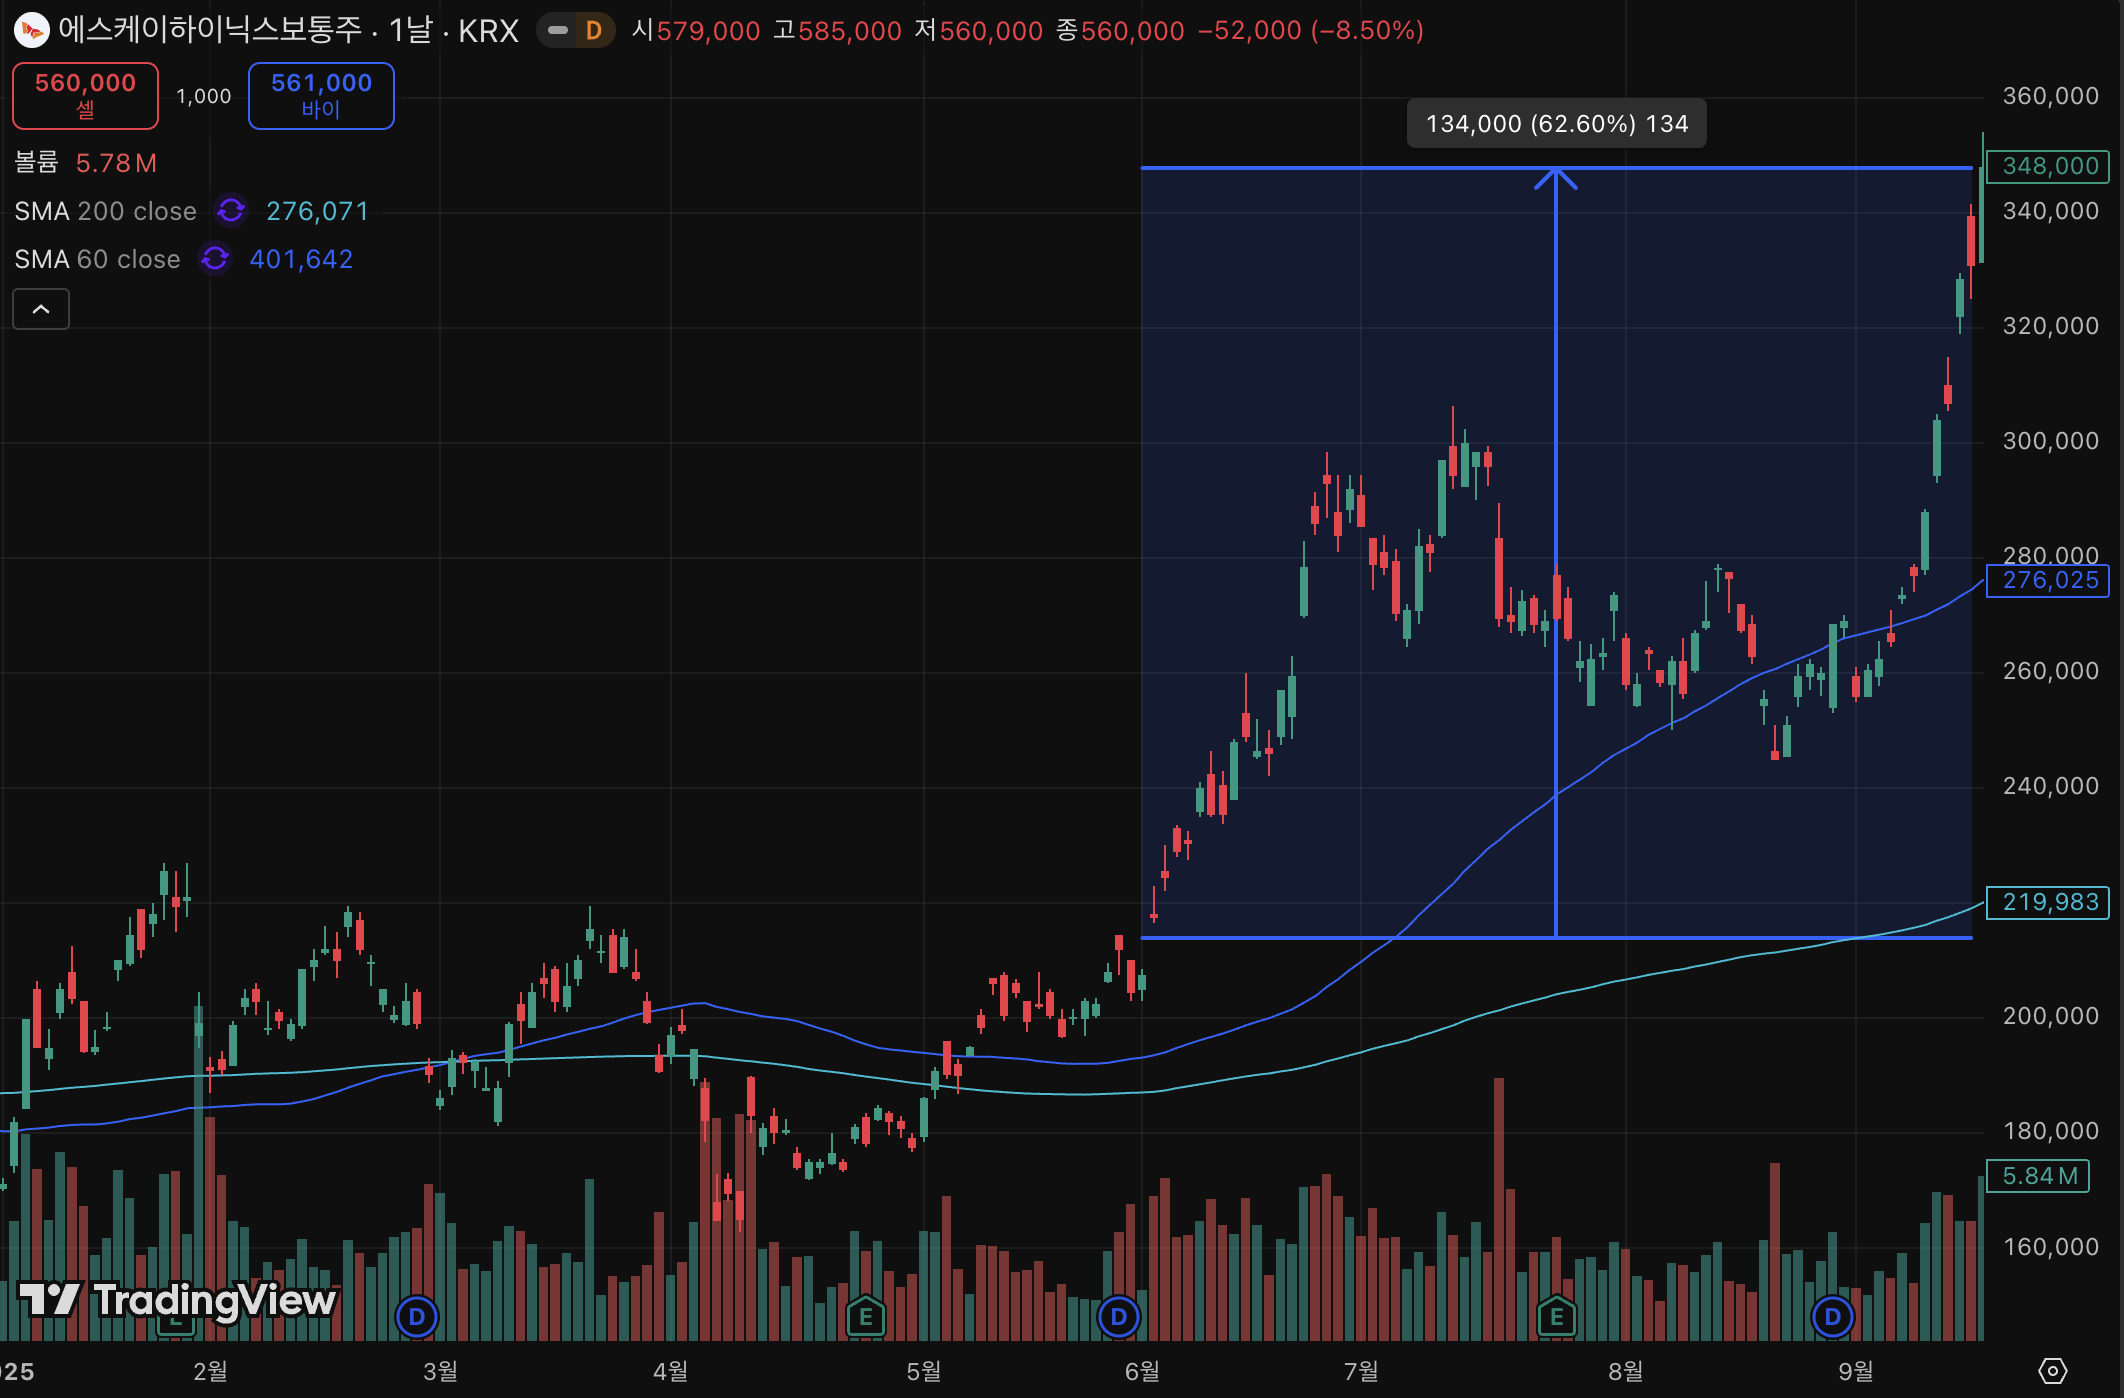
Task: Click the dividend marker near September
Action: point(1832,1317)
